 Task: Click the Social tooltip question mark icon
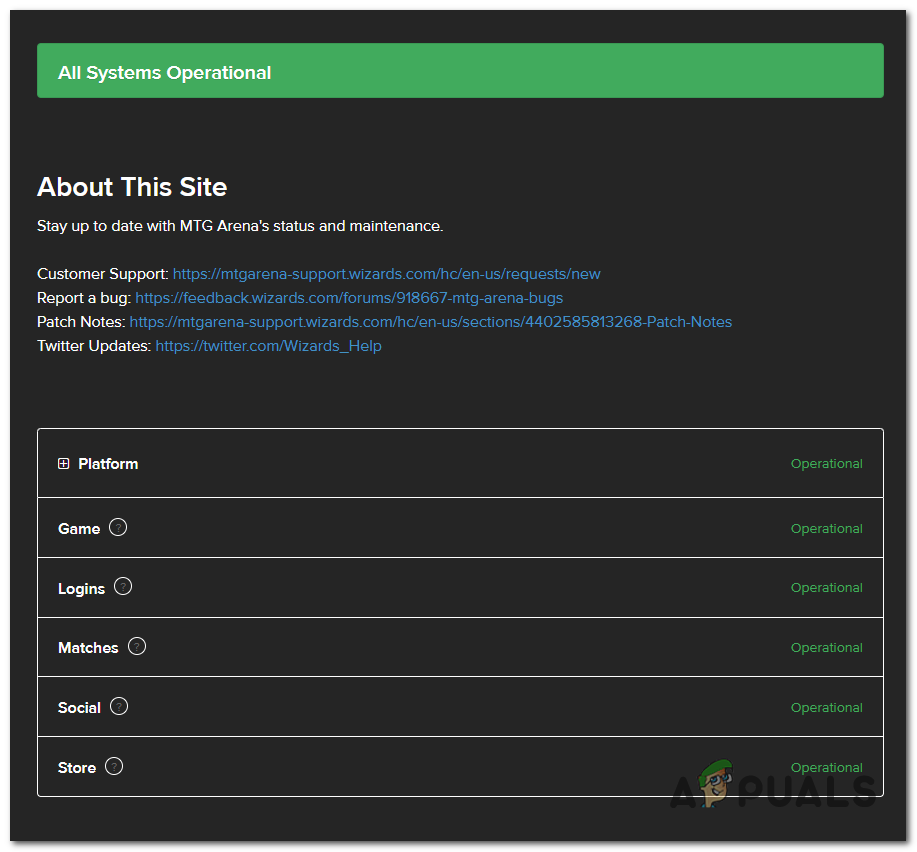tap(119, 706)
